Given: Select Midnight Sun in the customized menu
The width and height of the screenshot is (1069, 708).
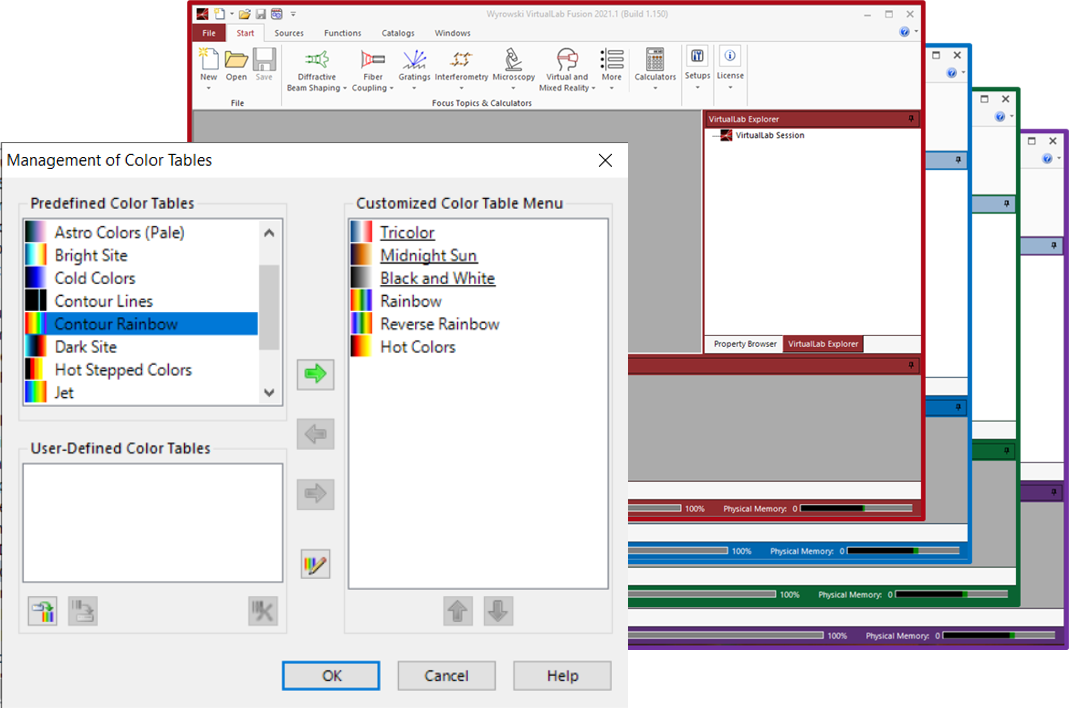Looking at the screenshot, I should [x=428, y=255].
